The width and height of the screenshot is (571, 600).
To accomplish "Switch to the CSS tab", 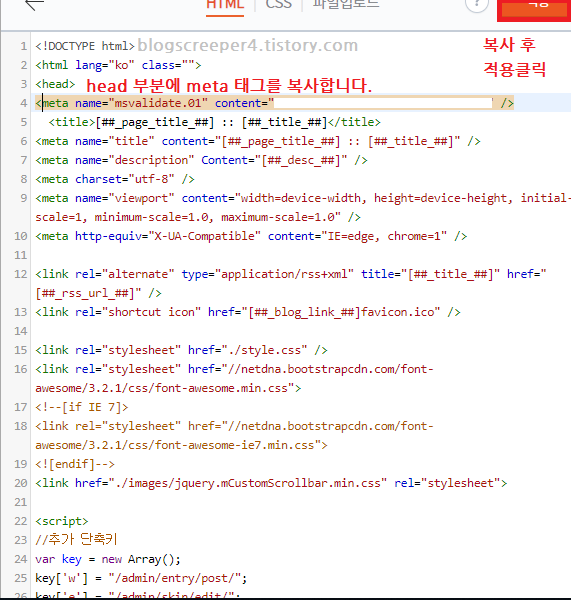I will tap(279, 5).
